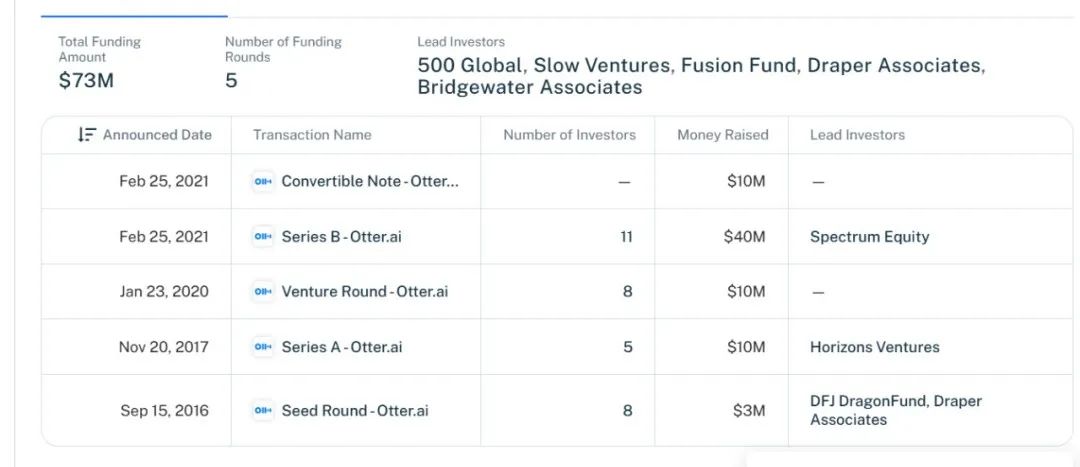Open the Spectrum Equity investor link
This screenshot has width=1080, height=467.
(869, 237)
